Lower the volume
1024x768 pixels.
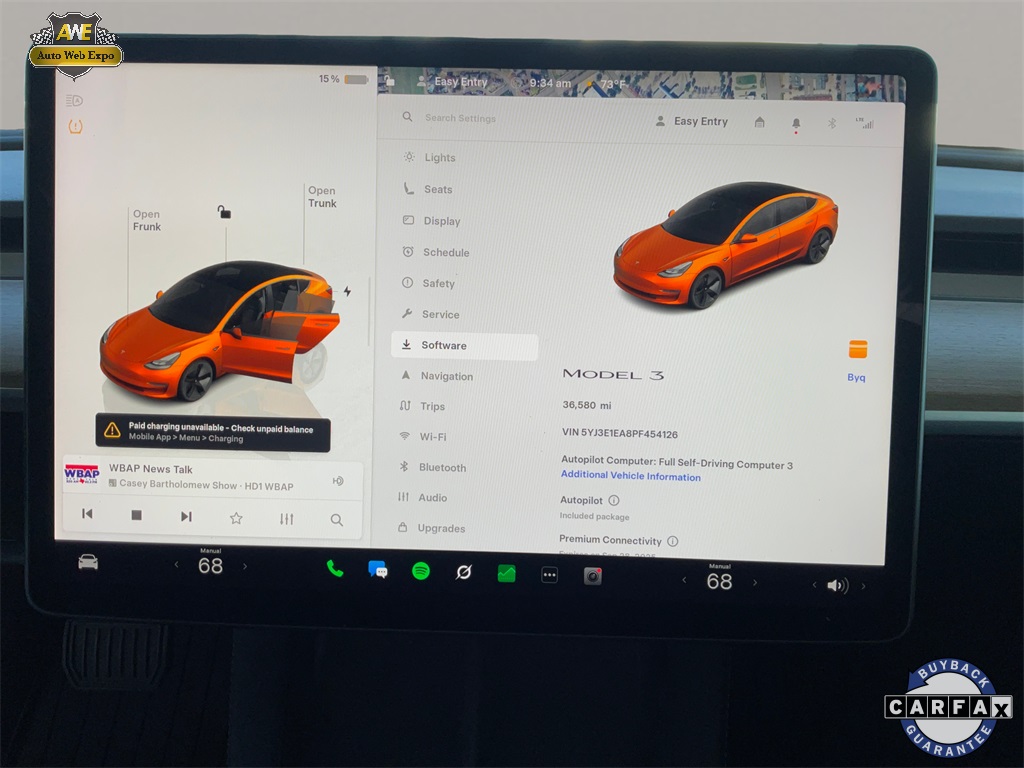click(814, 584)
